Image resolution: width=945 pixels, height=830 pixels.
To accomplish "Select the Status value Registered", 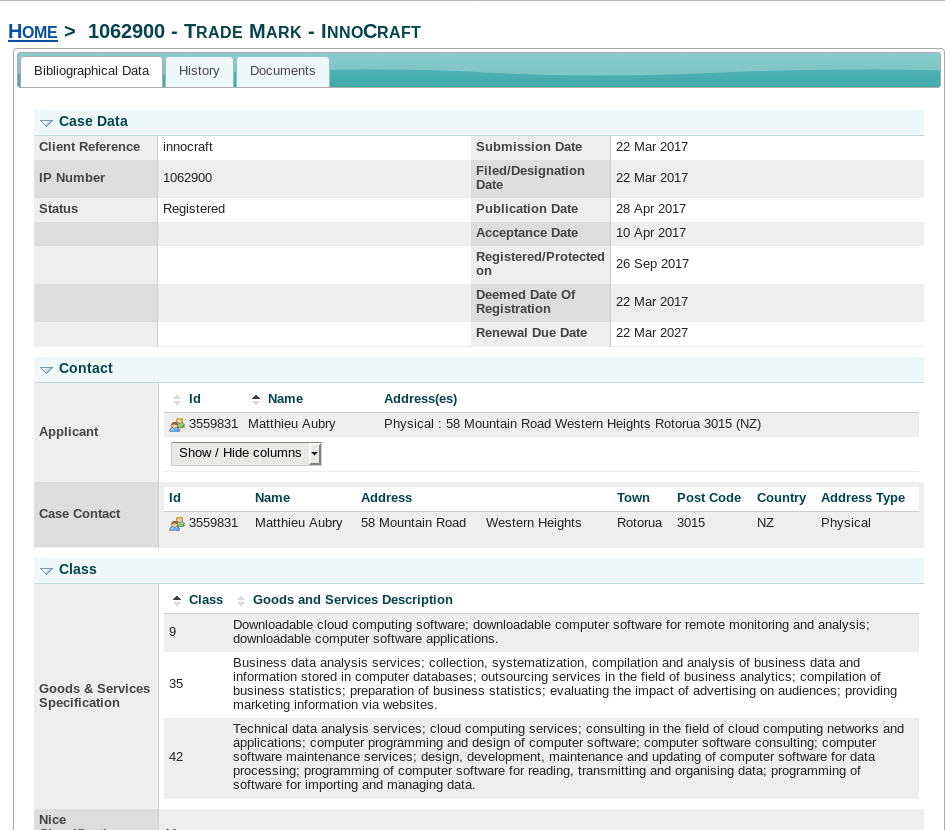I will coord(194,209).
